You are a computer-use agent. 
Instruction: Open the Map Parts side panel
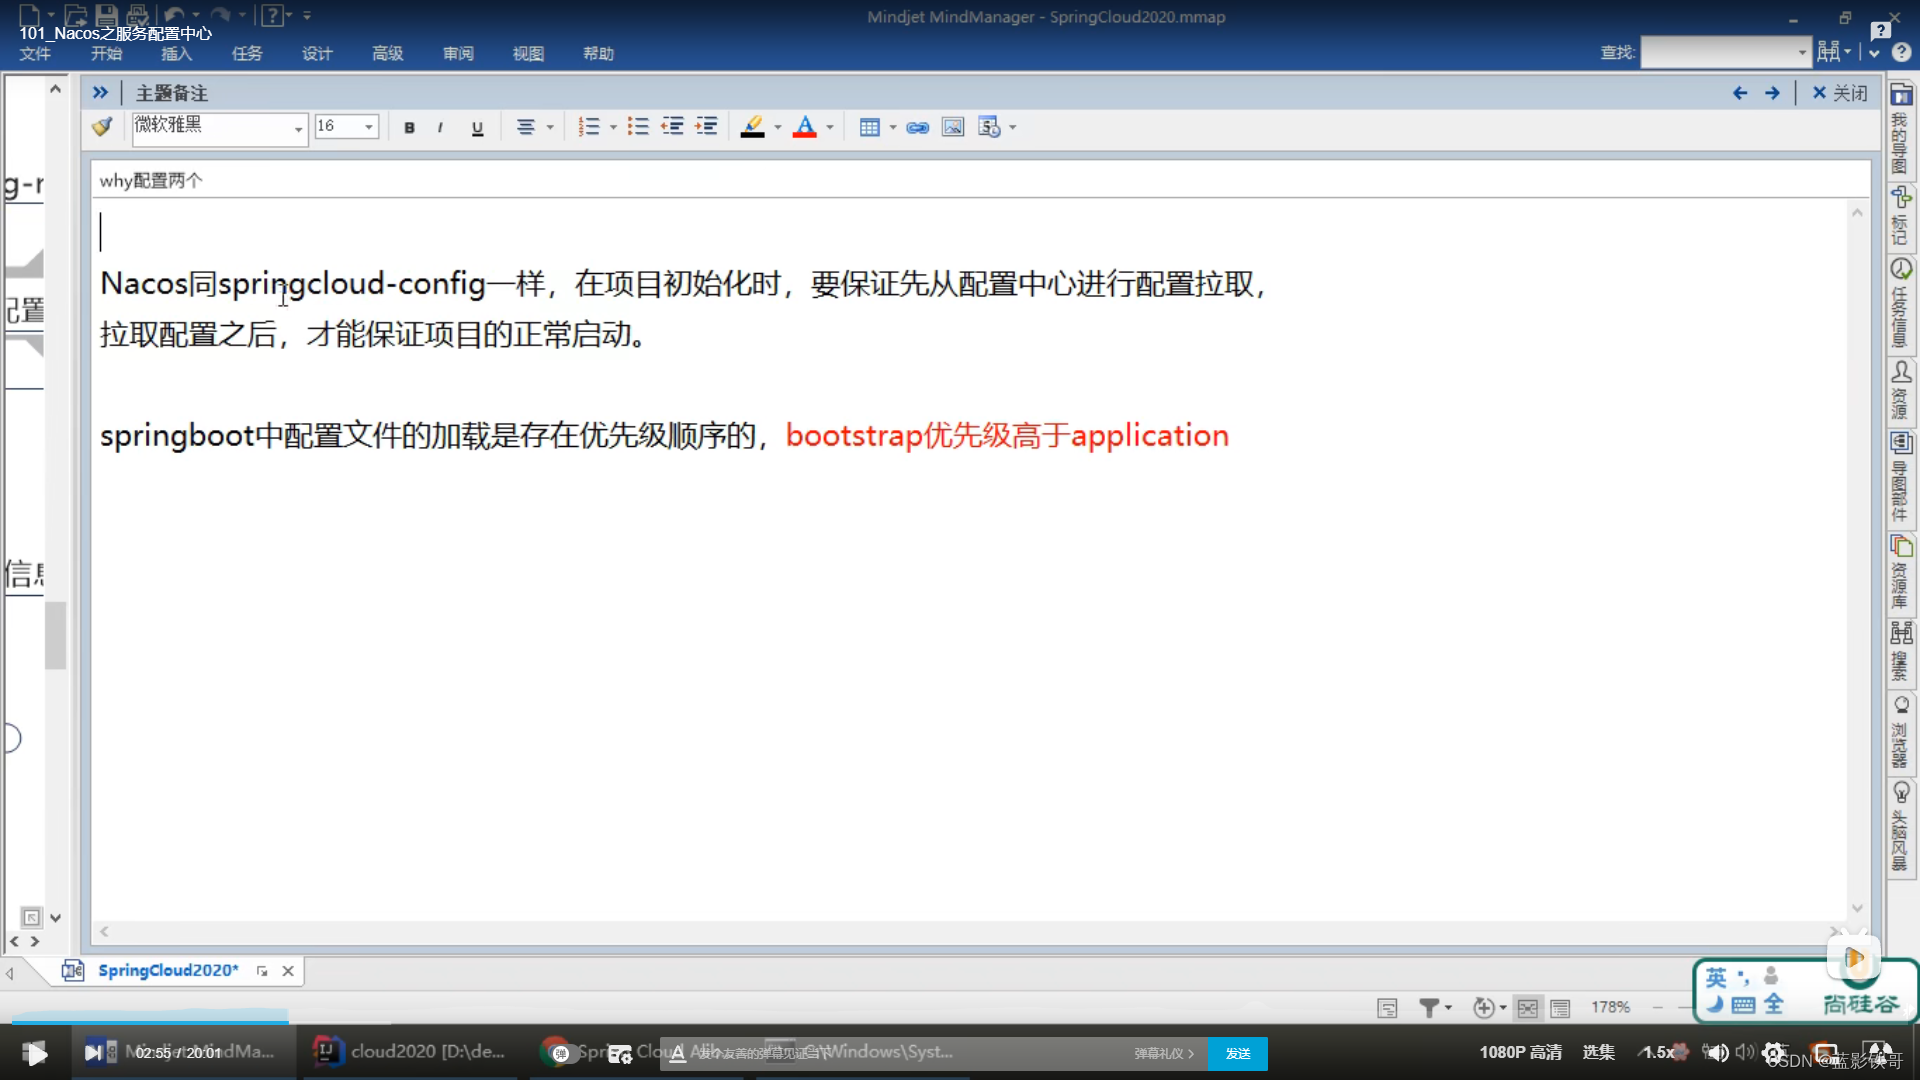1901,477
